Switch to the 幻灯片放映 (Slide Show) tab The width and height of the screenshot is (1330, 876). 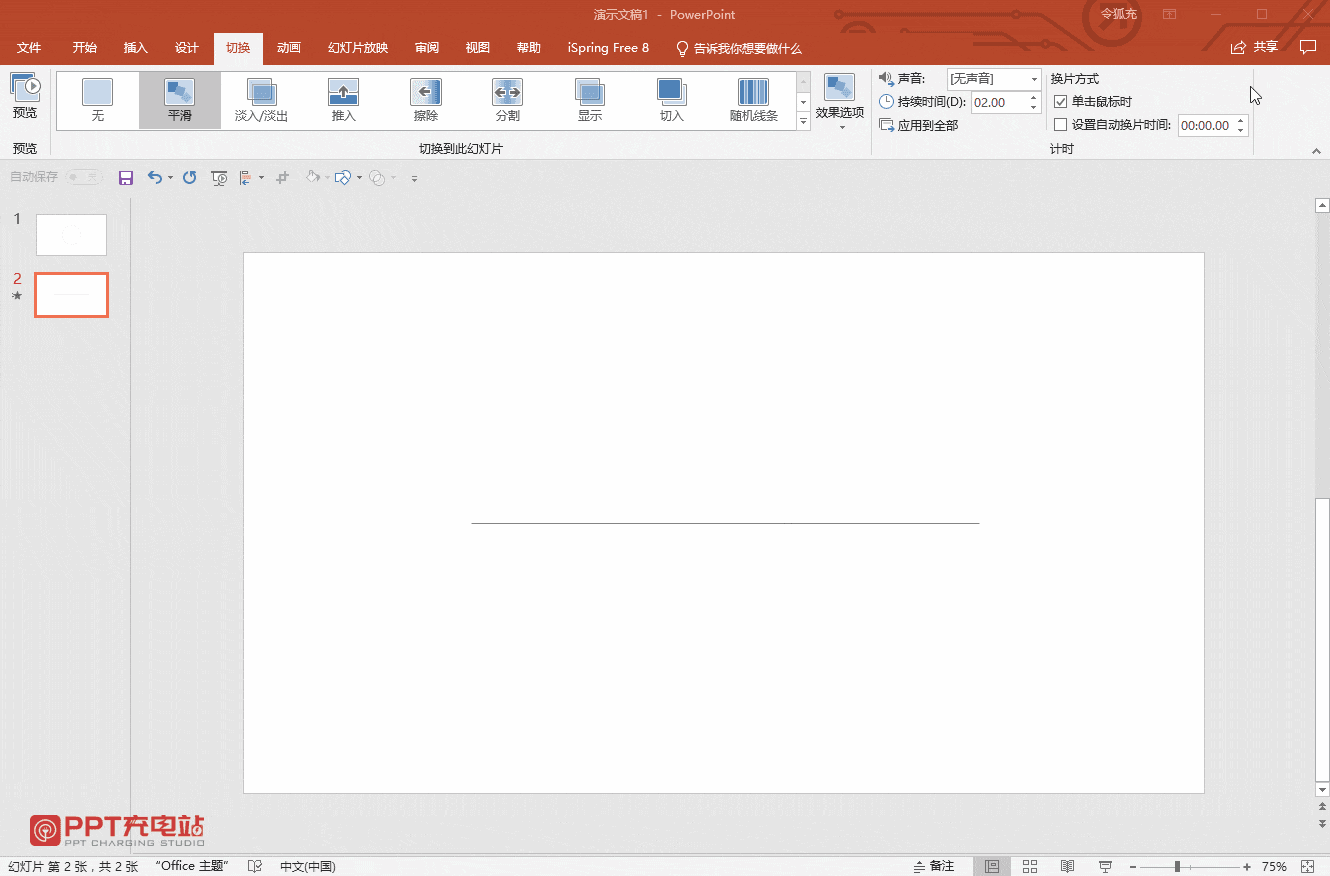click(358, 48)
